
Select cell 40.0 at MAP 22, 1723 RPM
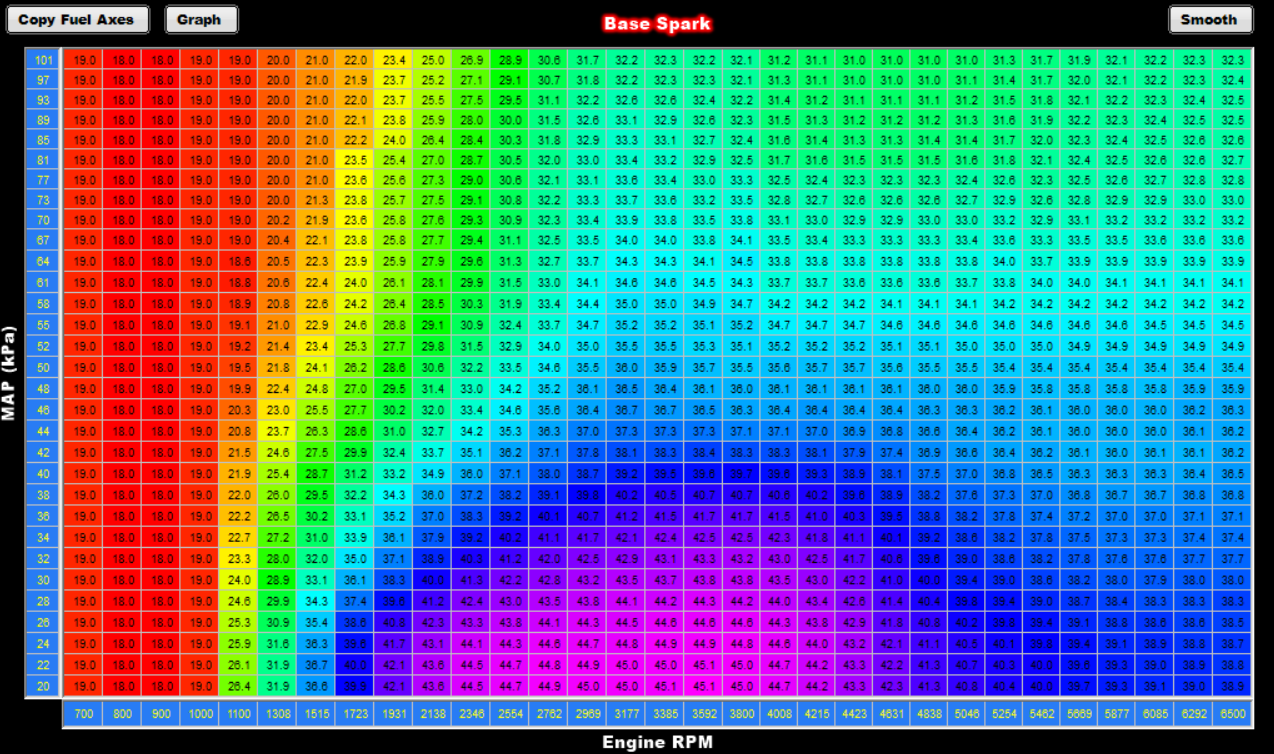[x=355, y=665]
